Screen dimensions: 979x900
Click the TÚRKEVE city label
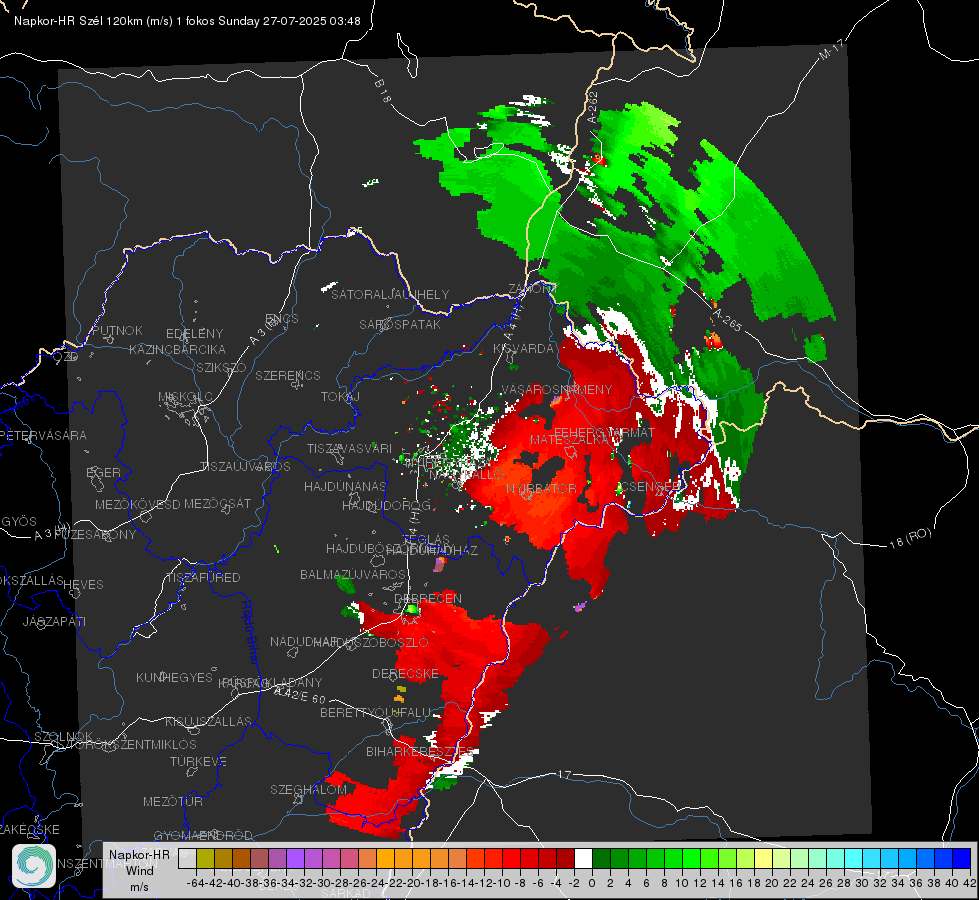198,761
